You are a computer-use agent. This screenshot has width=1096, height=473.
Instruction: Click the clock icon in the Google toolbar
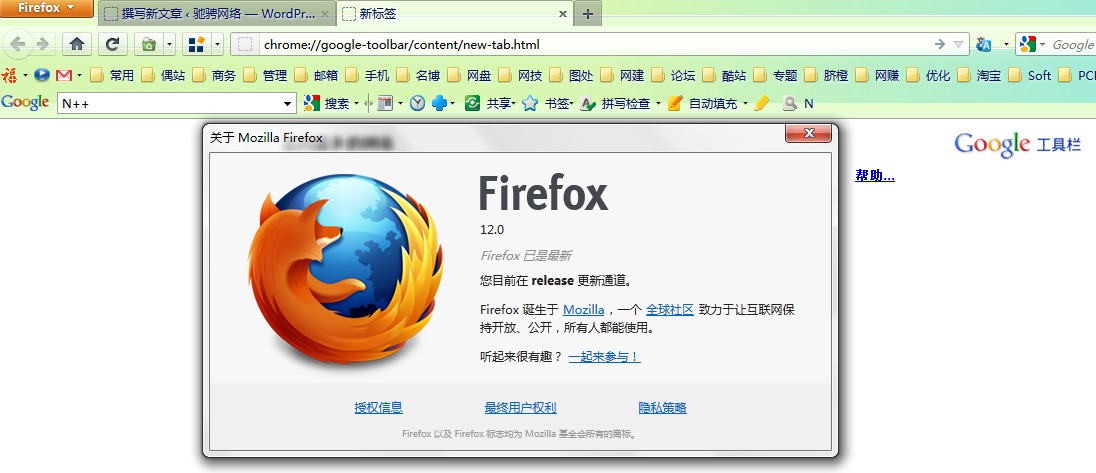(417, 103)
